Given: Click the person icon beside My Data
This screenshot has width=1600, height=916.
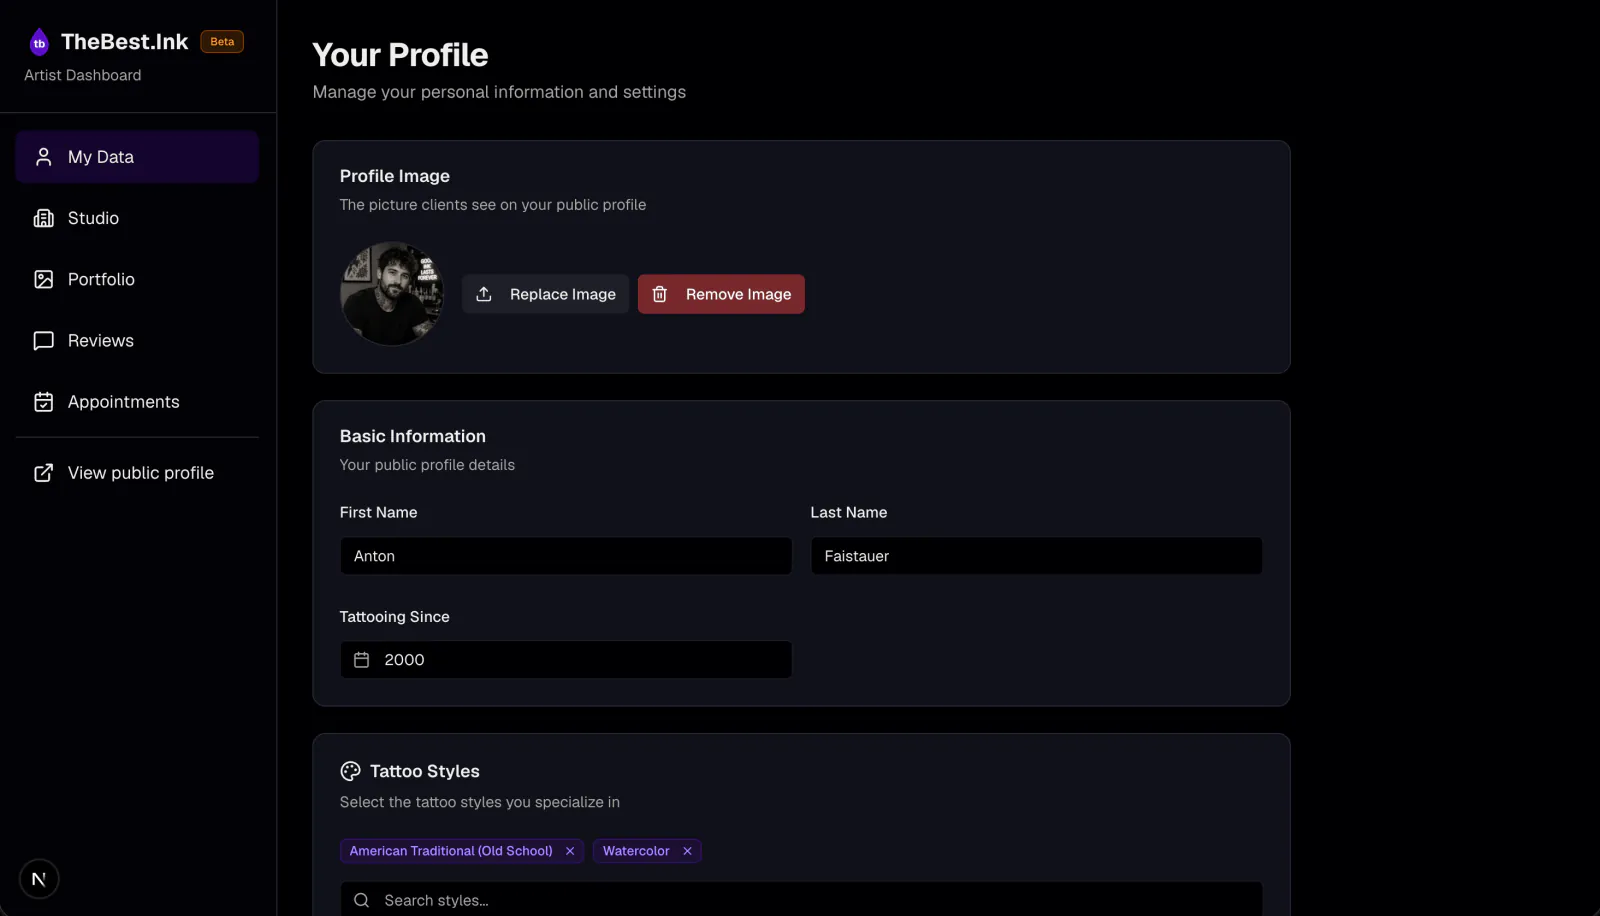Looking at the screenshot, I should [x=43, y=157].
